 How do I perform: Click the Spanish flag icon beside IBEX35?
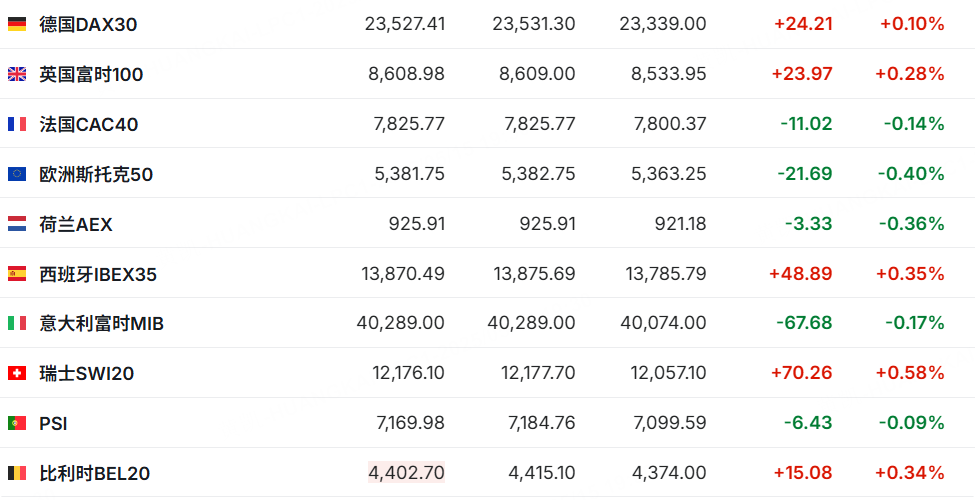pos(17,274)
